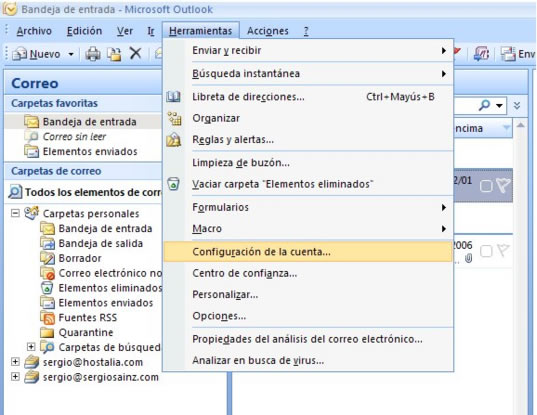This screenshot has height=415, width=537.
Task: Click the sergio@sergiosainz.com mailbox icon
Action: pyautogui.click(x=32, y=377)
